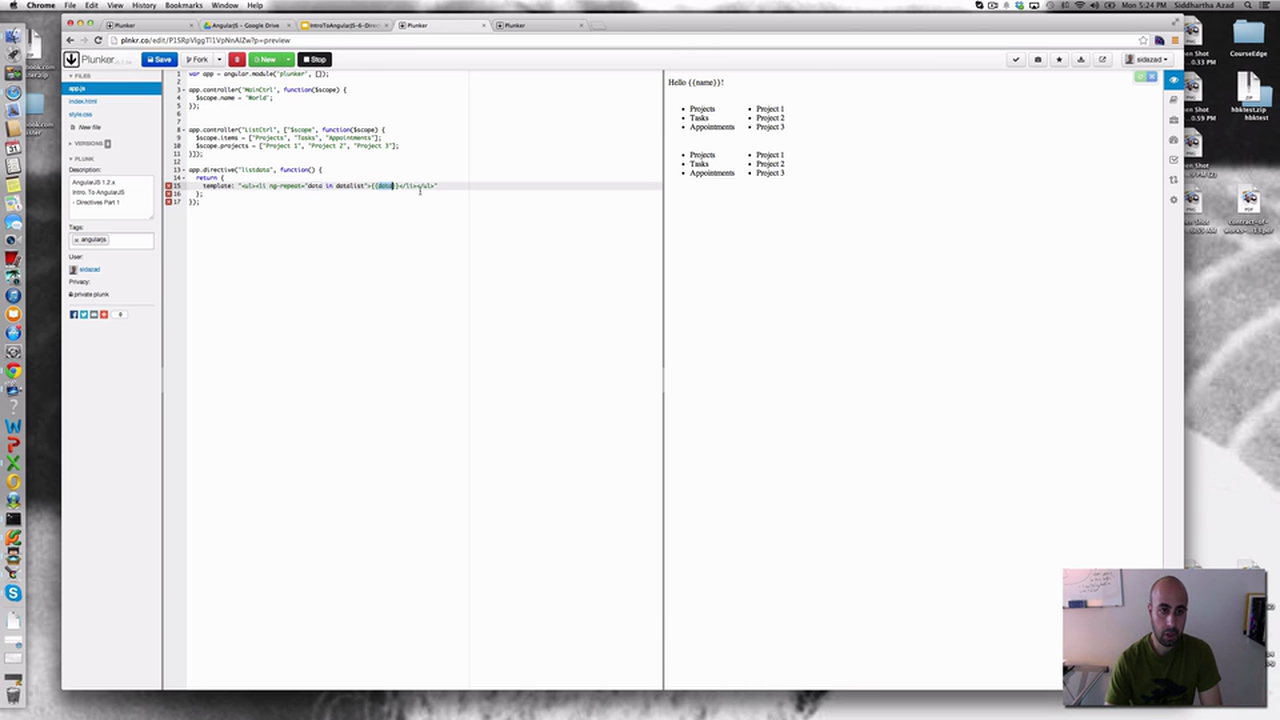1280x720 pixels.
Task: Click the download plunk toolbar button
Action: click(1081, 59)
